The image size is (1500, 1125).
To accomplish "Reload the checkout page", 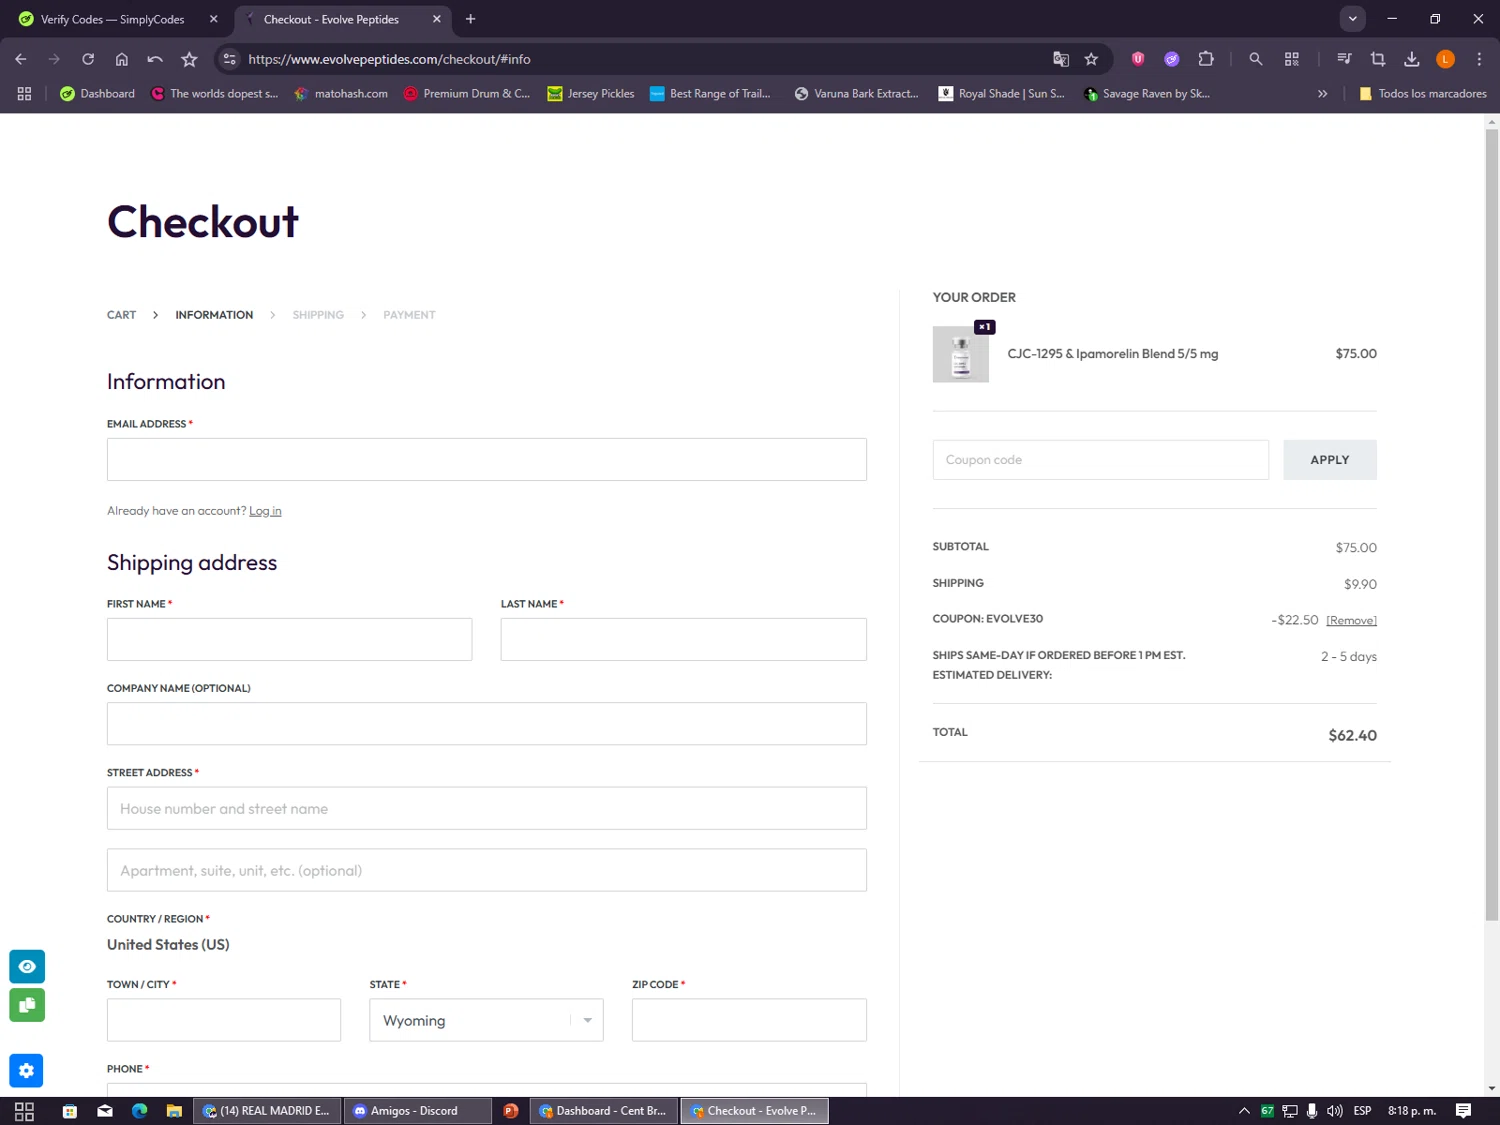I will [88, 59].
